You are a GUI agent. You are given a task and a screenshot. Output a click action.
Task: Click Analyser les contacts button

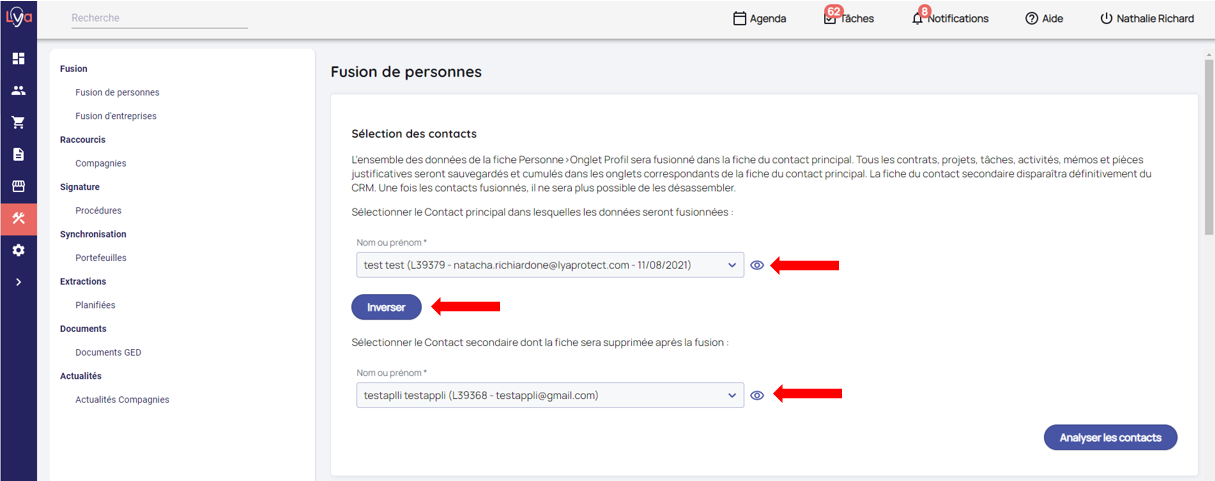[1110, 438]
